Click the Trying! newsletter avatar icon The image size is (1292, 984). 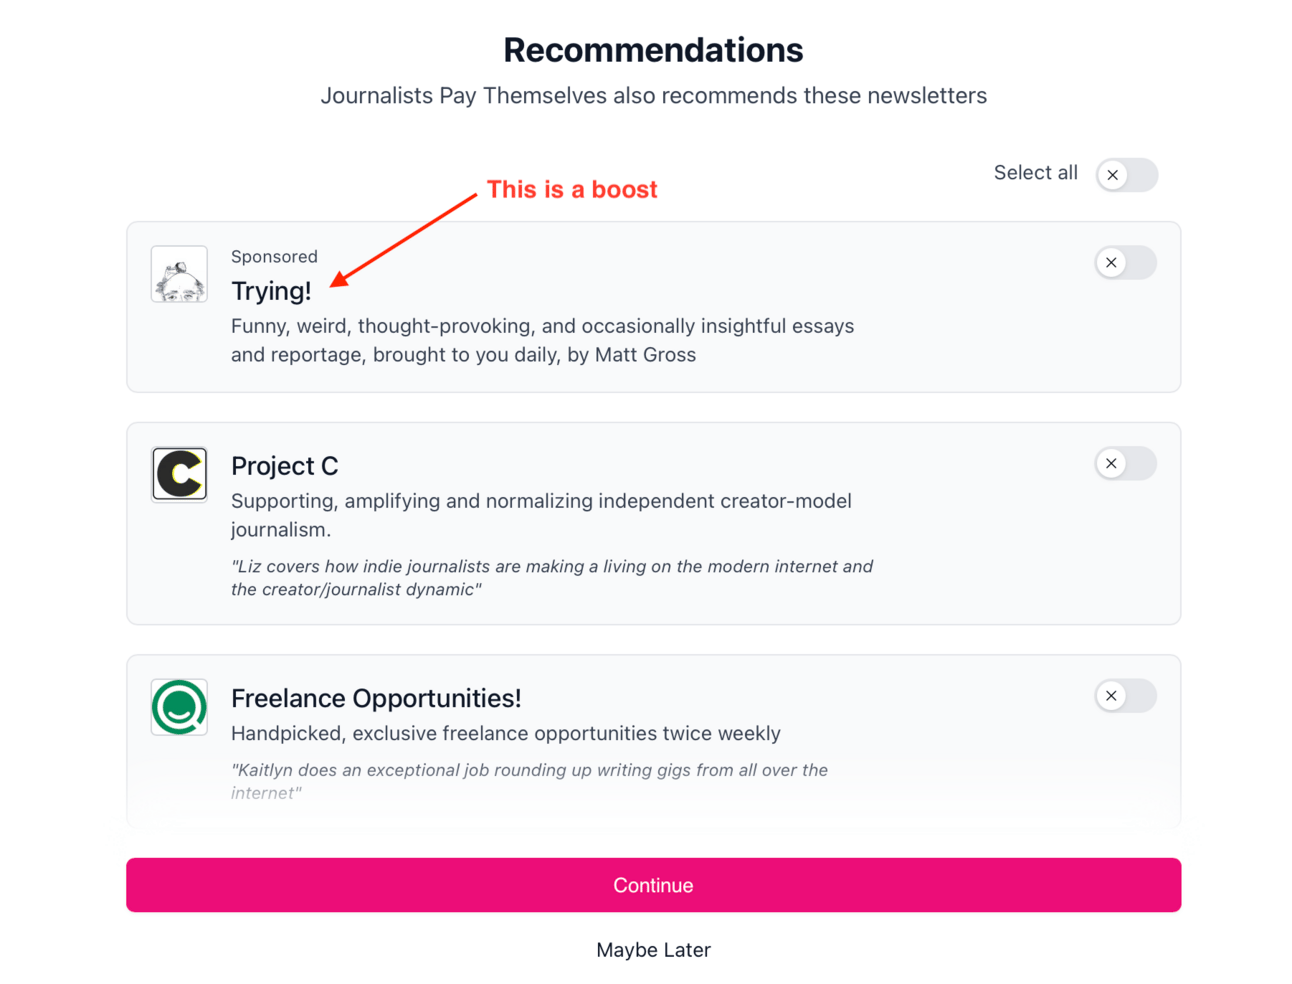click(x=179, y=274)
